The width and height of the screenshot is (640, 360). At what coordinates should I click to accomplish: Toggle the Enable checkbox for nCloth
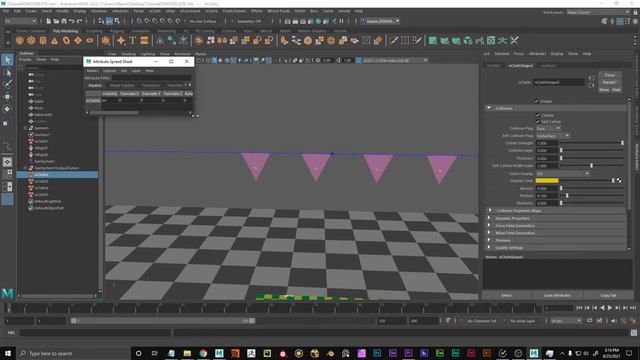pos(537,101)
